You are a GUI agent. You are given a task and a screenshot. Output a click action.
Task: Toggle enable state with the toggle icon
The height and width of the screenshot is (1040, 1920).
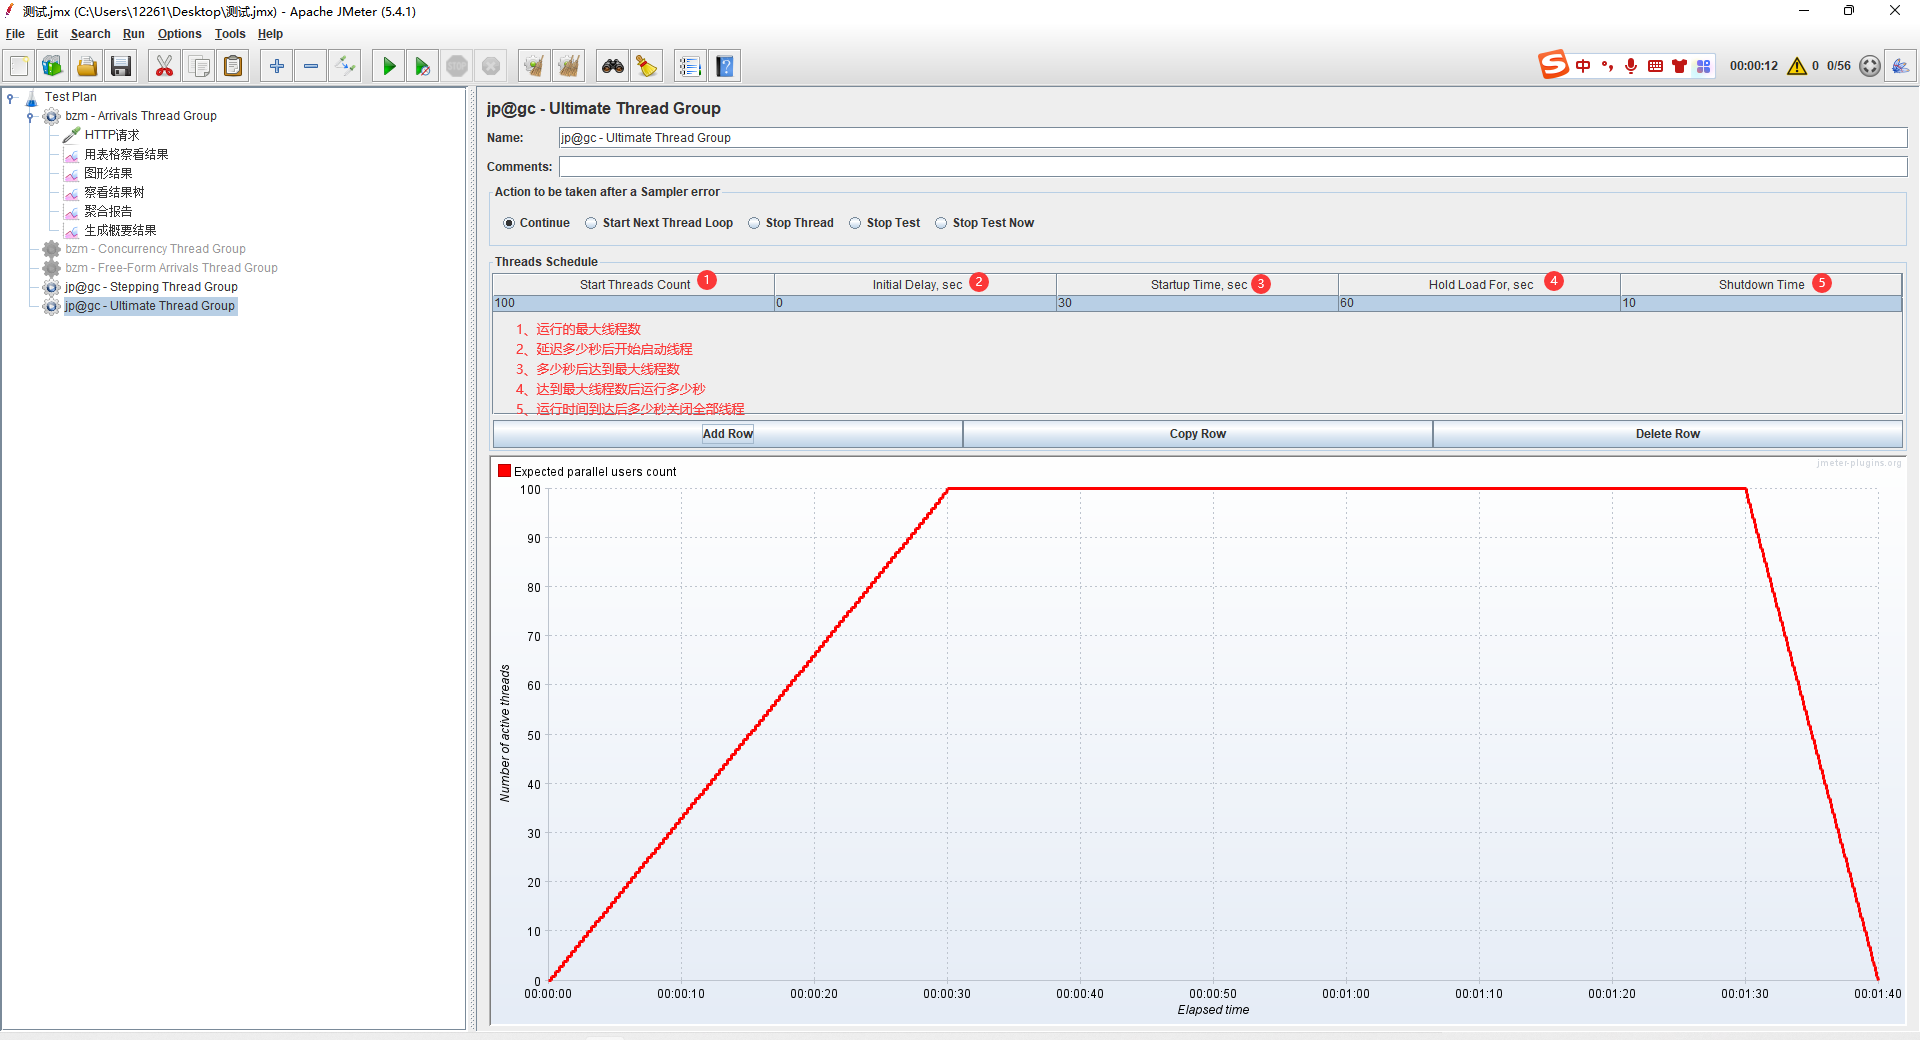pos(345,66)
